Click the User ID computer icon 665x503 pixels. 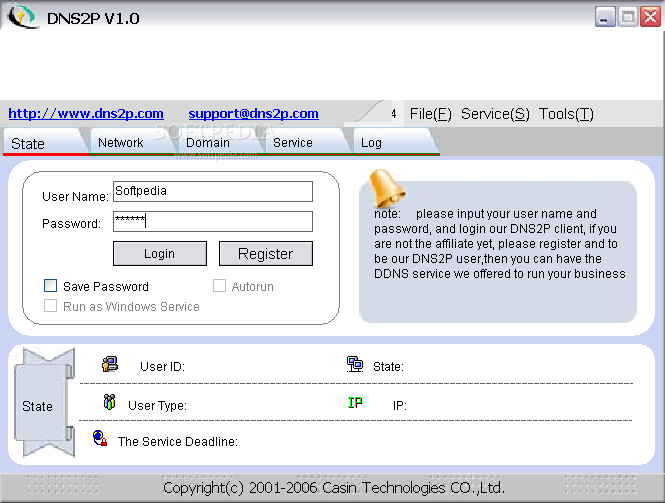[110, 364]
